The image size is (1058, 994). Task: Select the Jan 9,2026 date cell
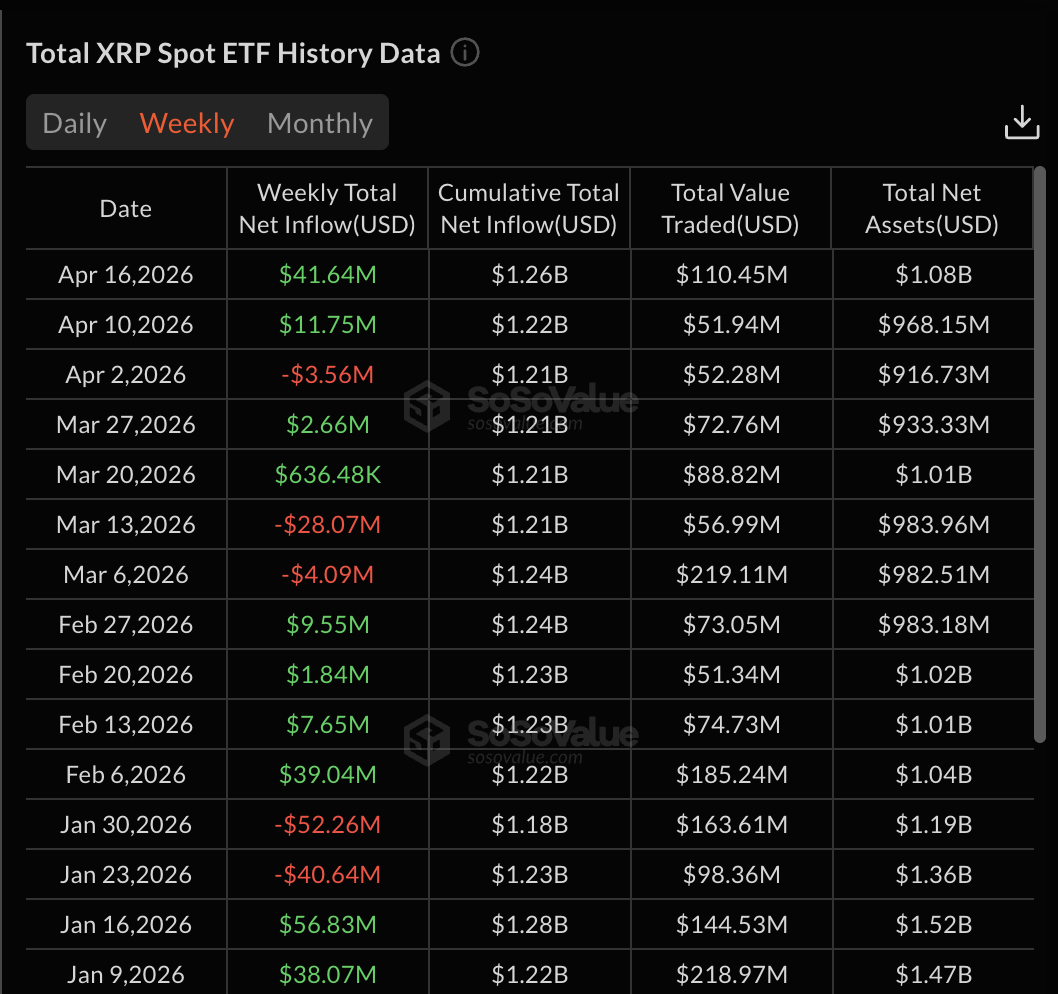click(126, 975)
